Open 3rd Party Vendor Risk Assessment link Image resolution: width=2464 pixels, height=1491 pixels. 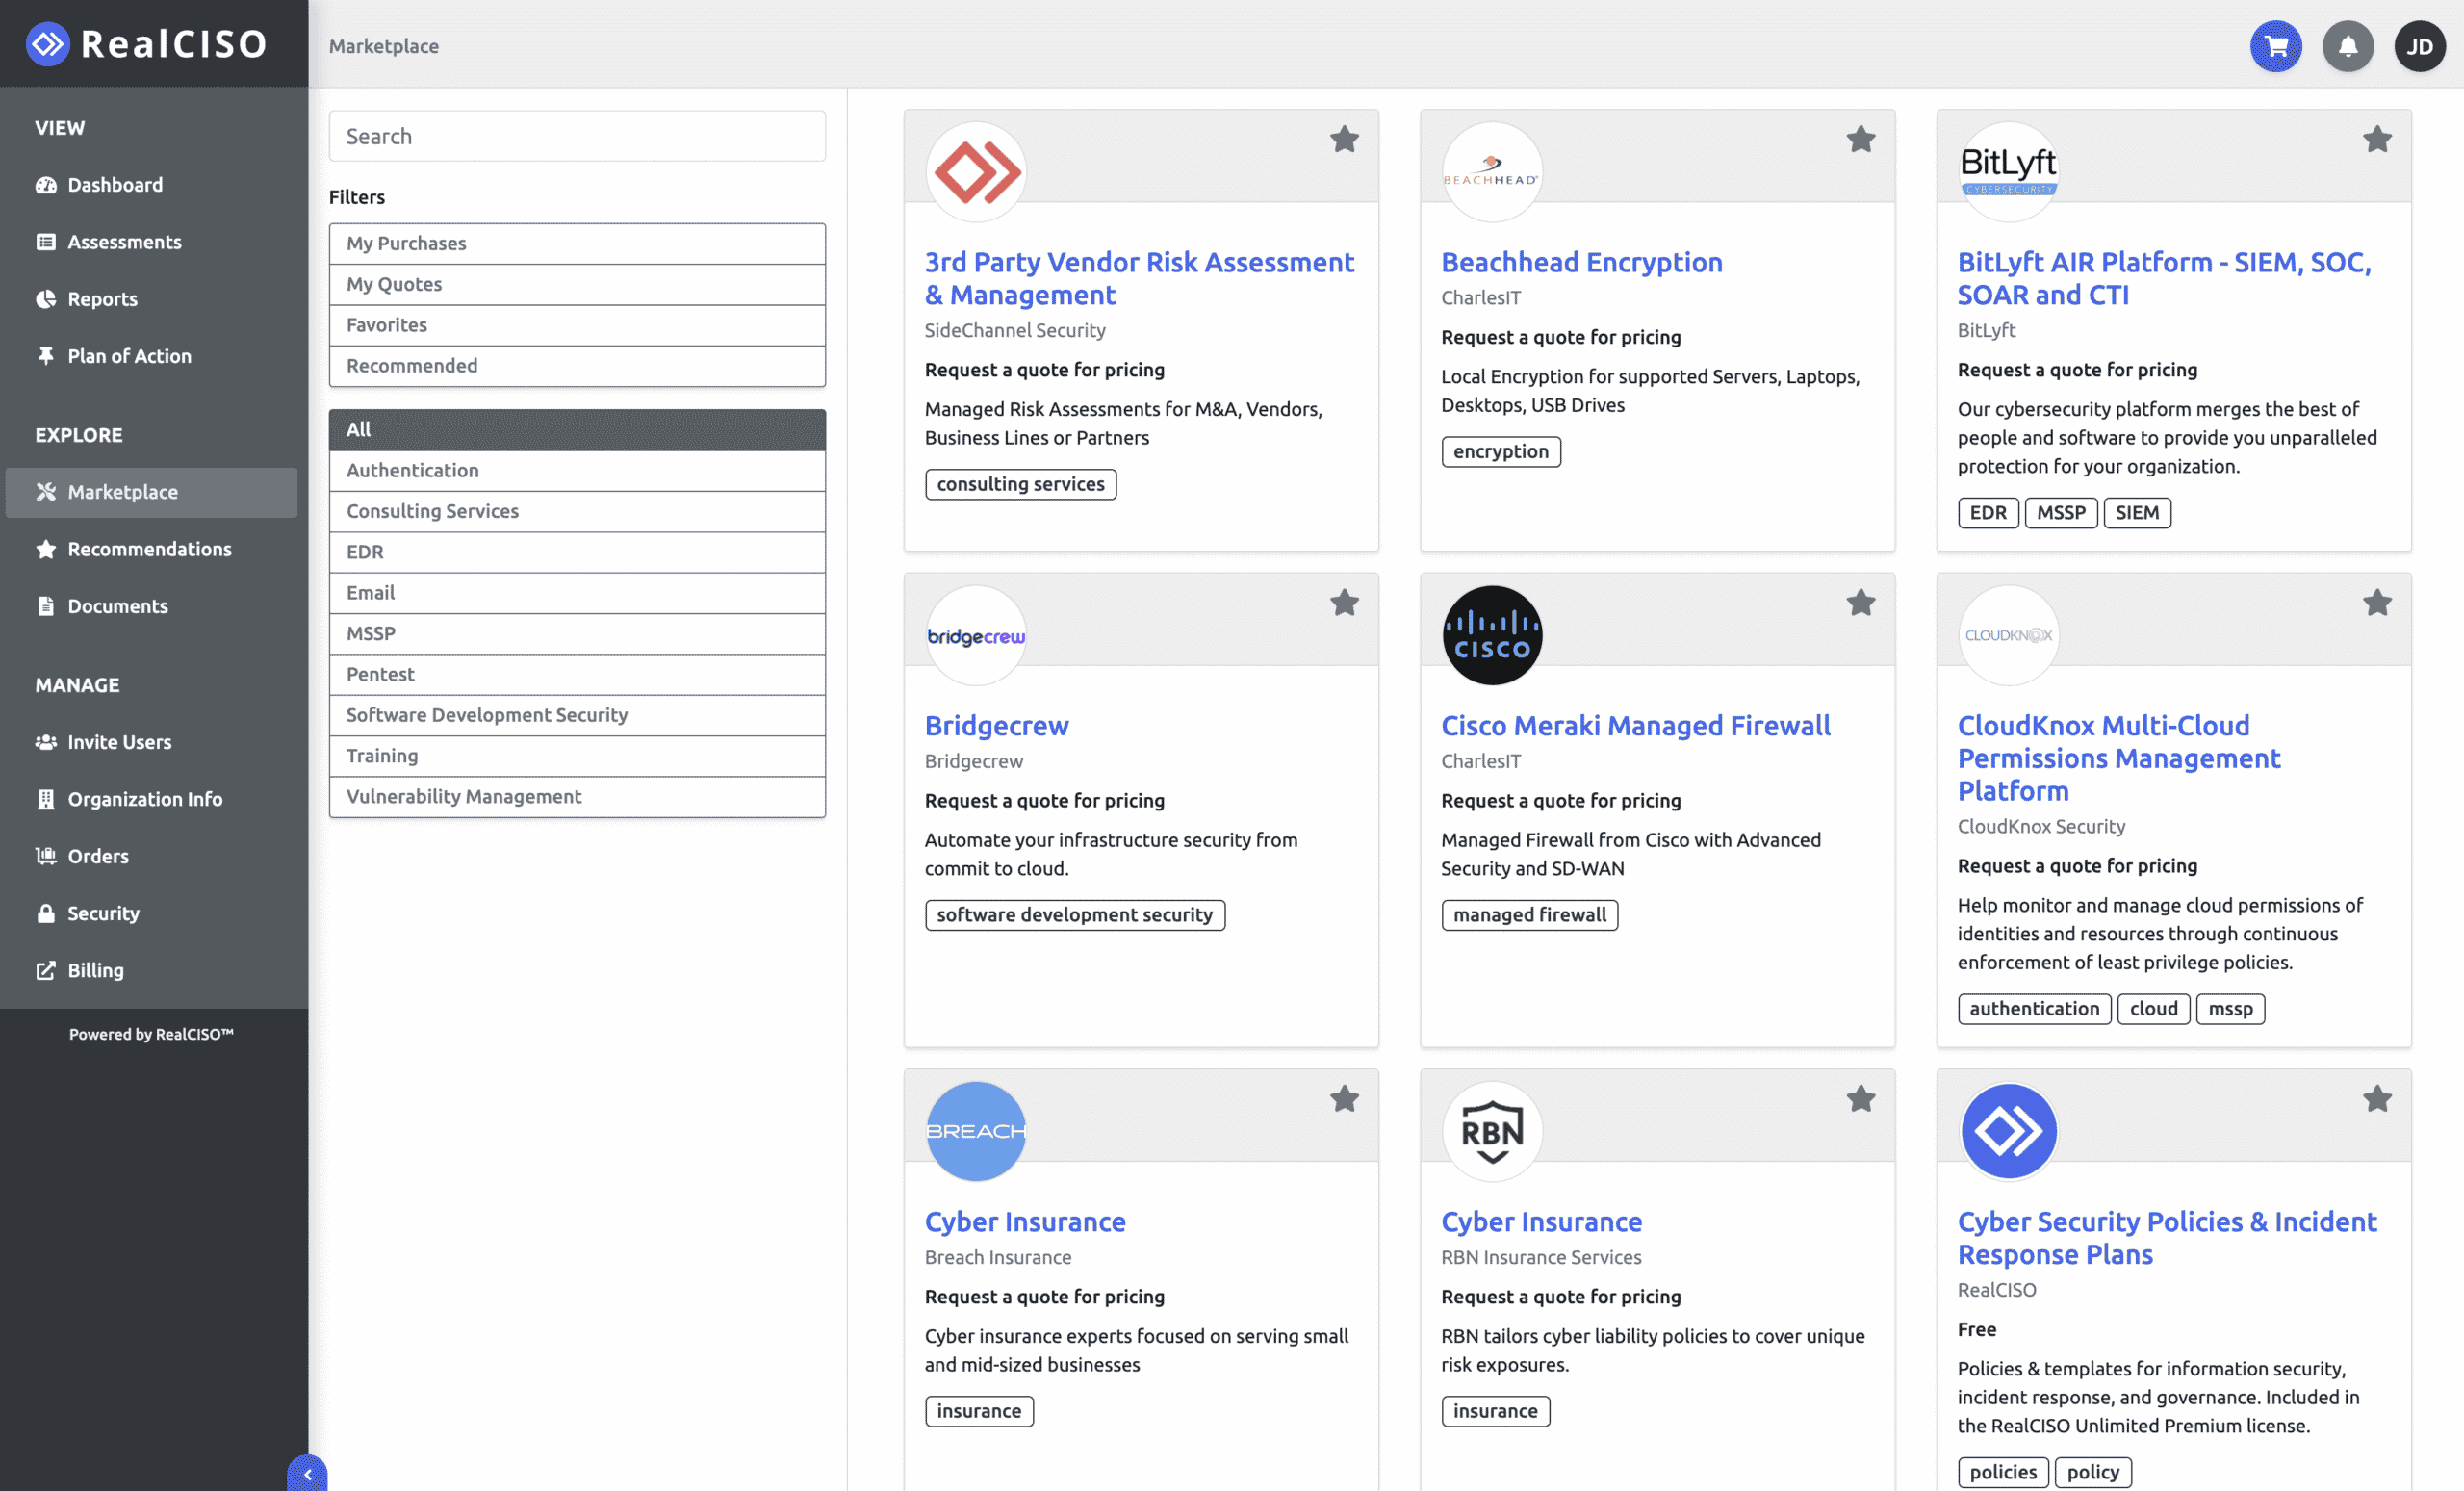point(1139,278)
